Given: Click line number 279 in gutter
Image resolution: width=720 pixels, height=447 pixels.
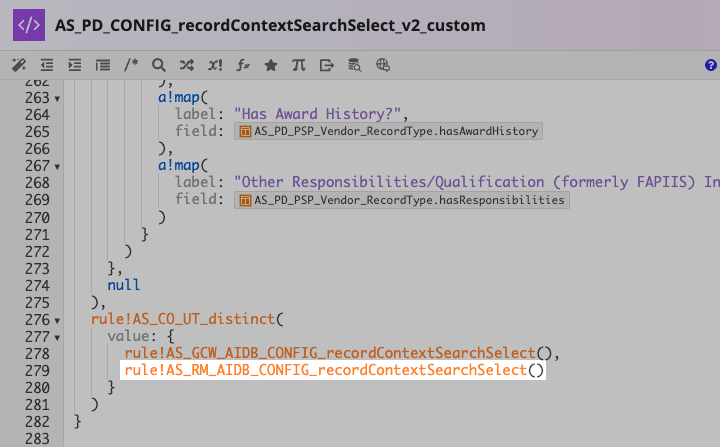Looking at the screenshot, I should (37, 371).
